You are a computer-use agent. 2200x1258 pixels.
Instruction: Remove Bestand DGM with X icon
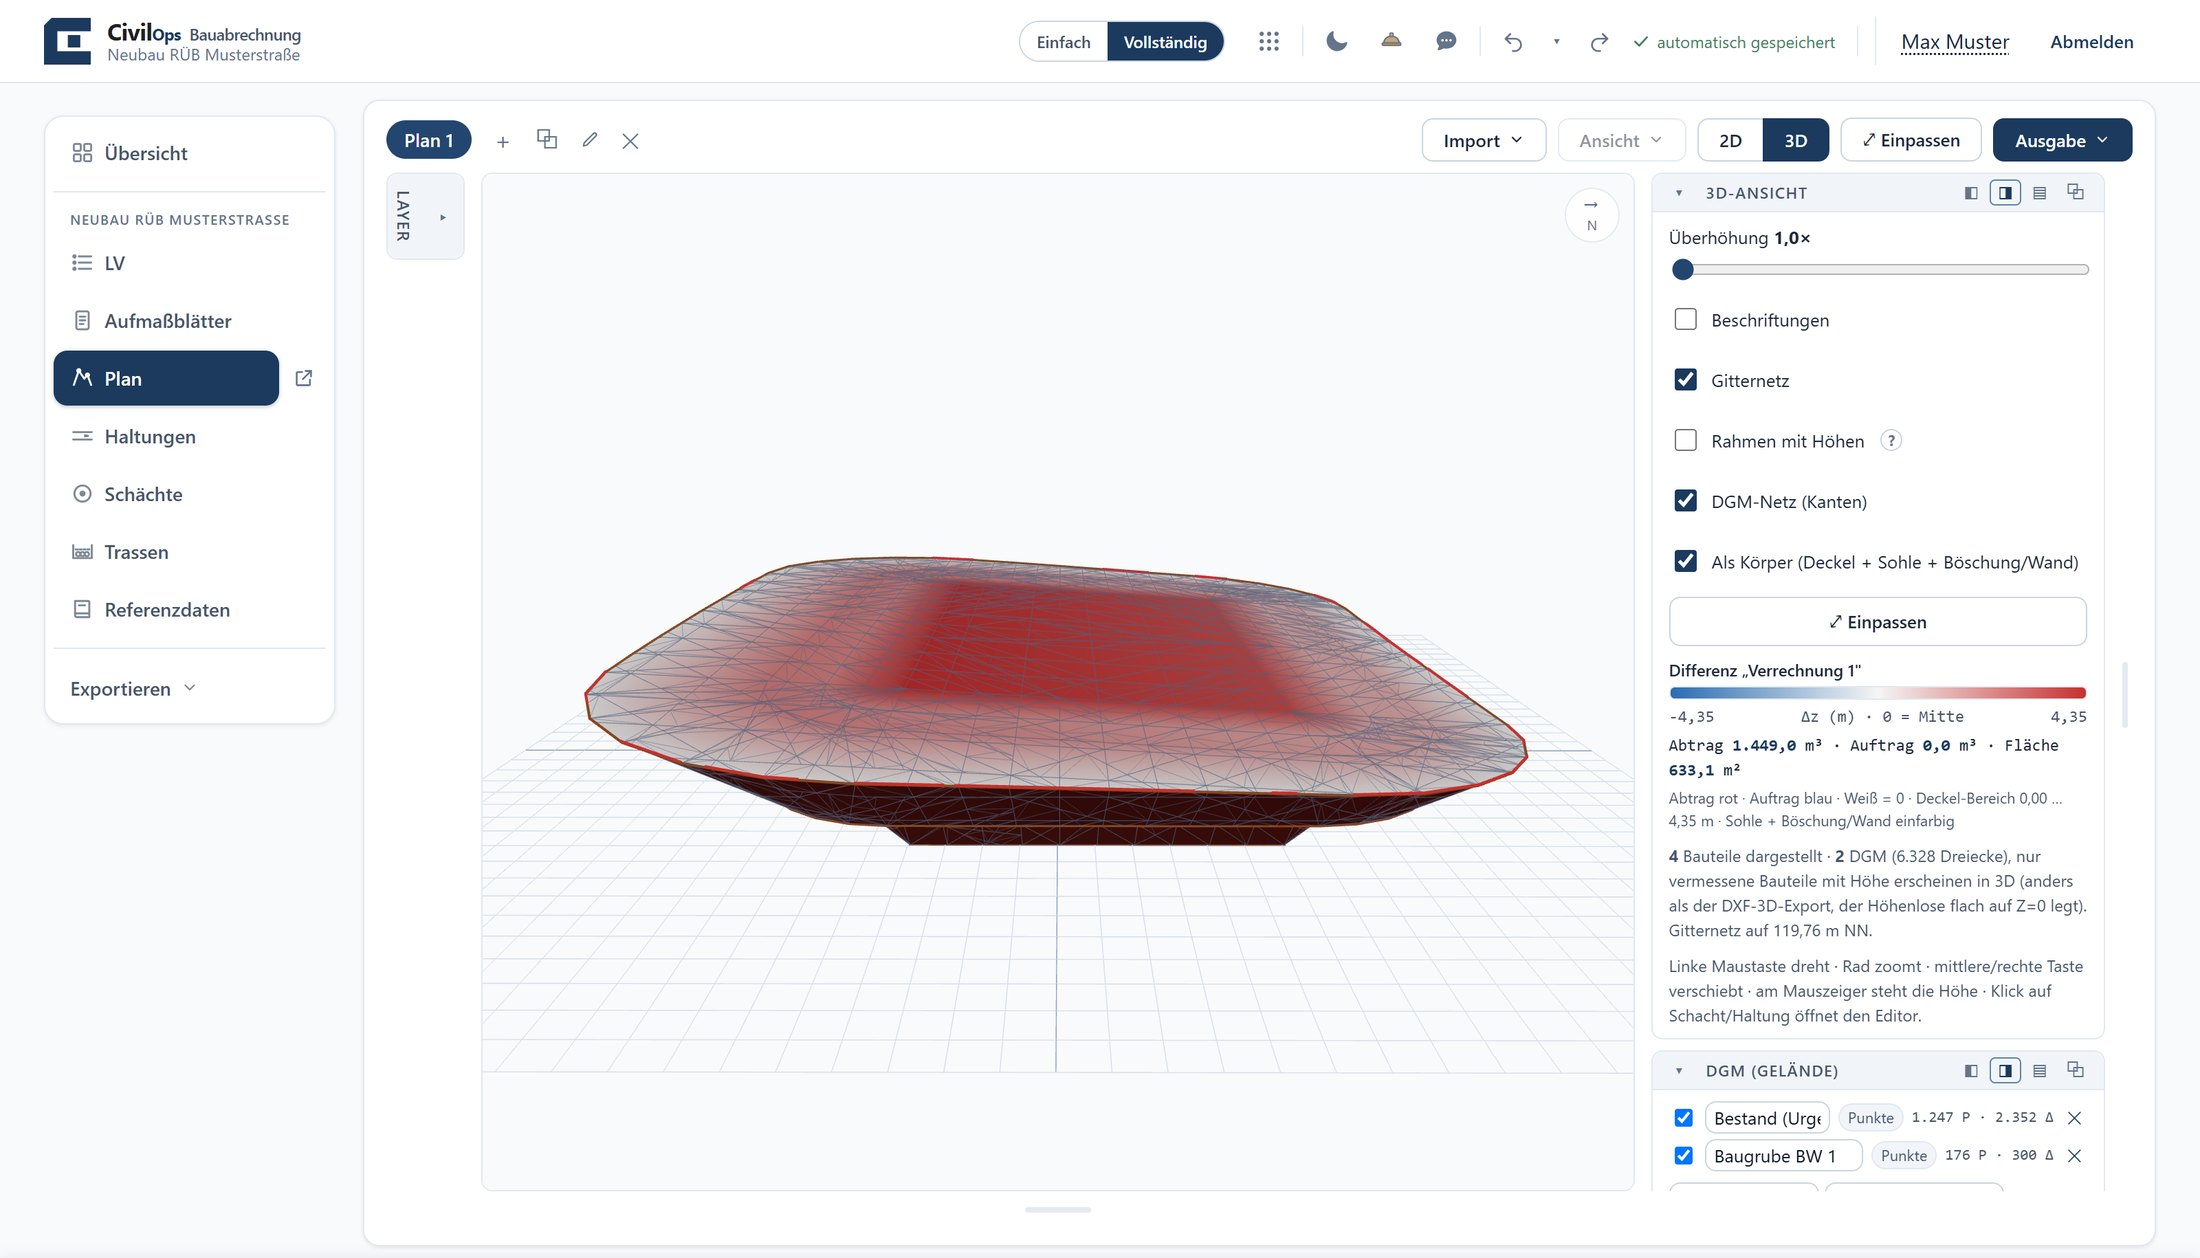pyautogui.click(x=2074, y=1118)
